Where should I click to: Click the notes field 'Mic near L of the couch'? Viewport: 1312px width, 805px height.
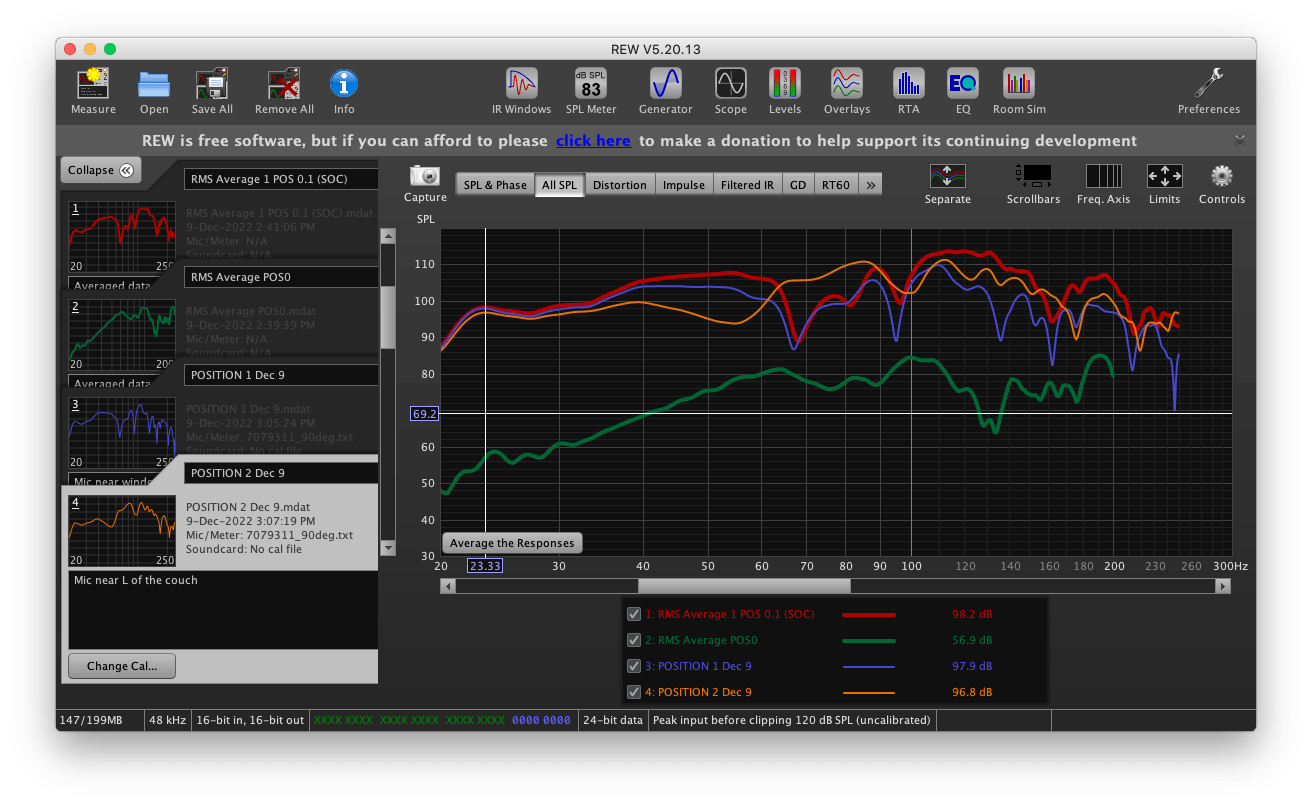coord(223,610)
